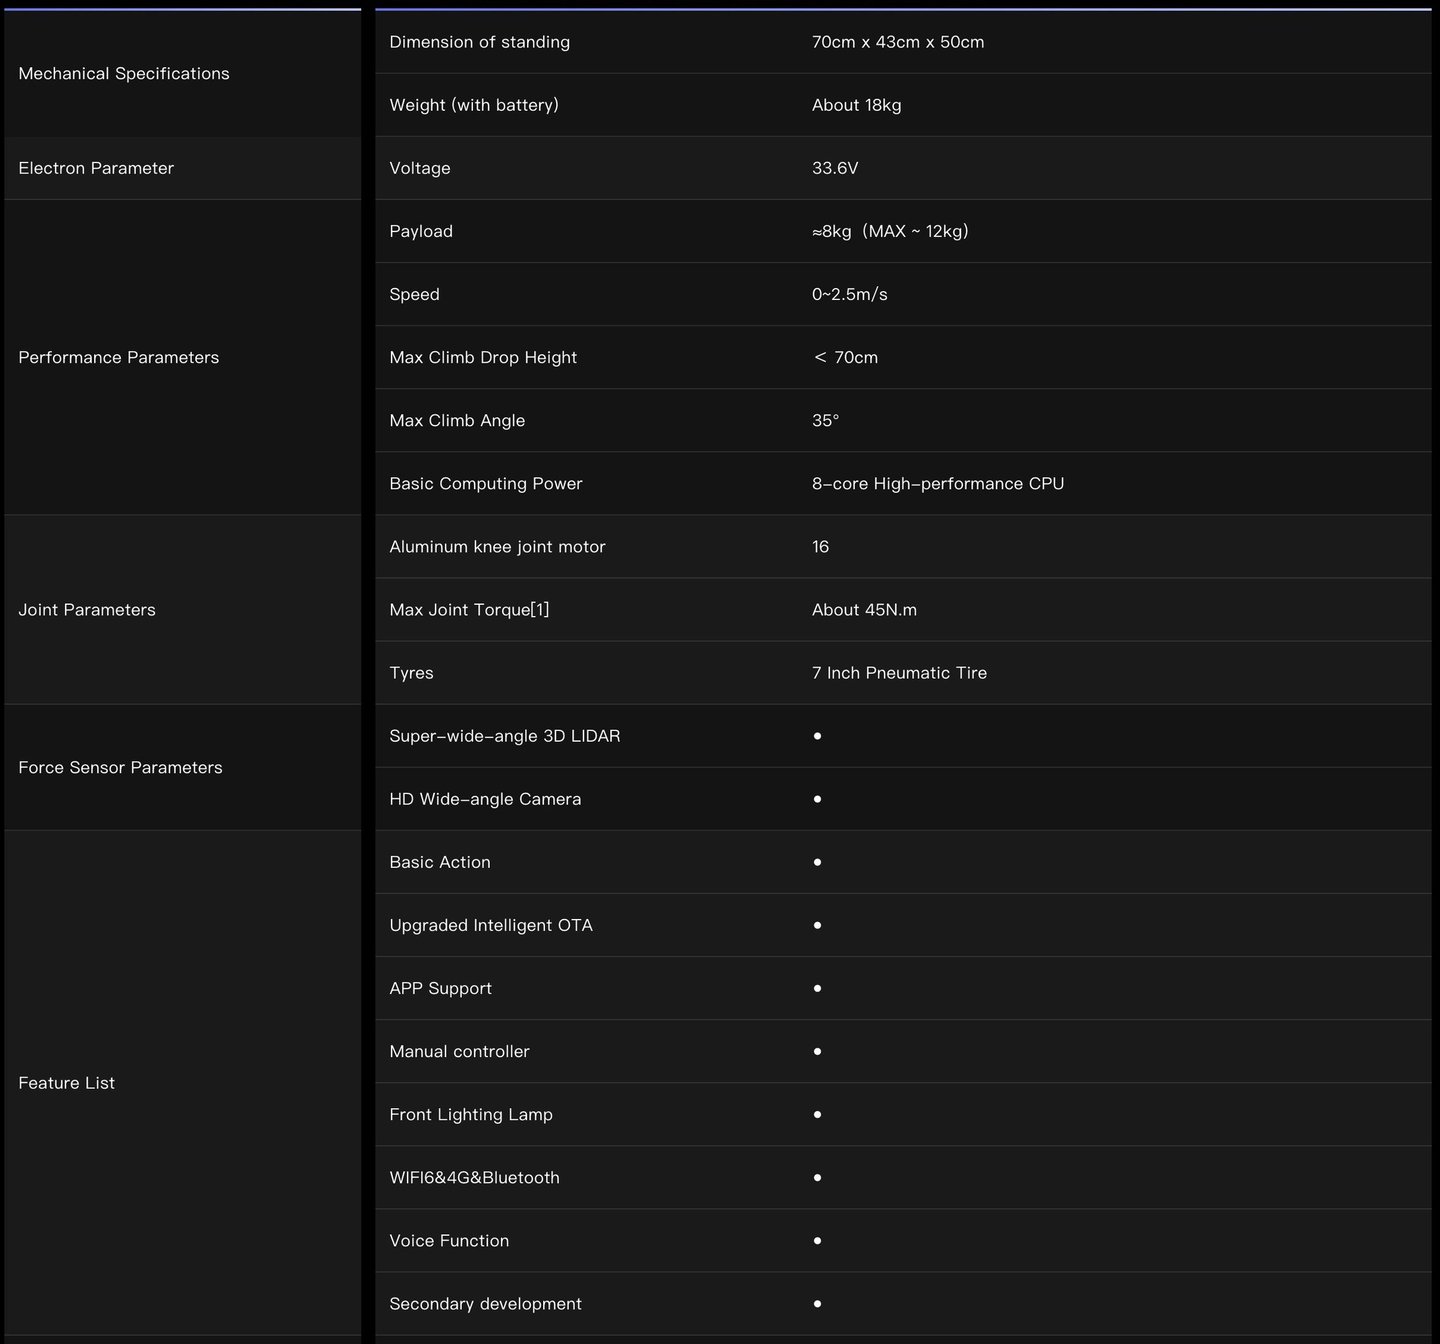Click the bullet dot for Manual controller
The height and width of the screenshot is (1344, 1440).
coord(817,1051)
